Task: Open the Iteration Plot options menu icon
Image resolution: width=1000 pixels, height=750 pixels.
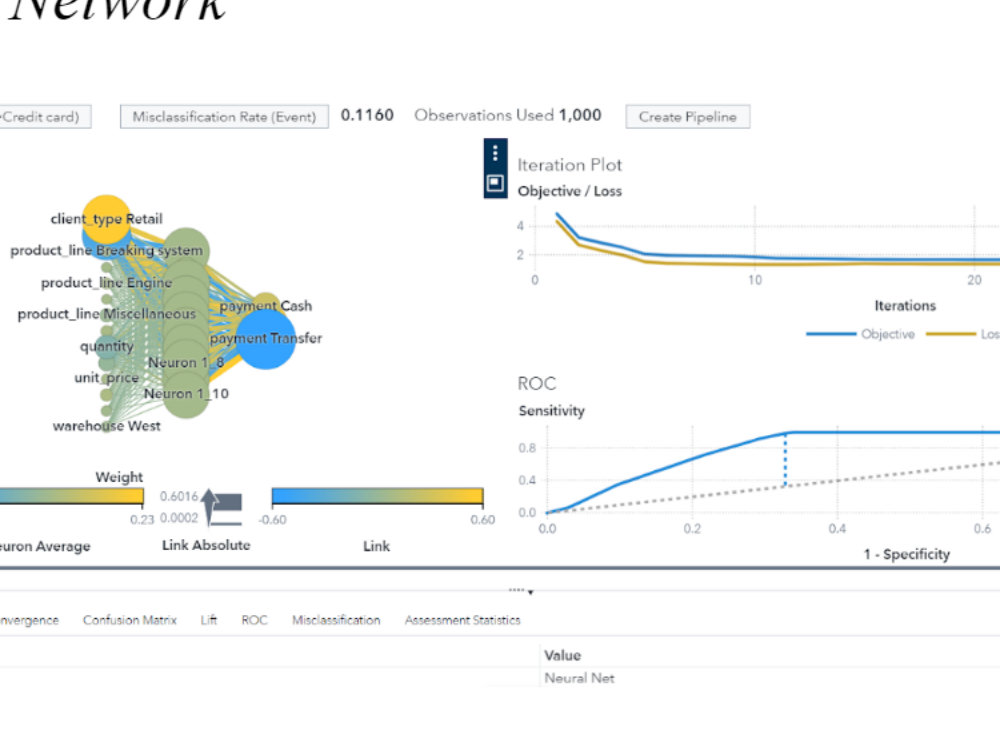Action: (496, 153)
